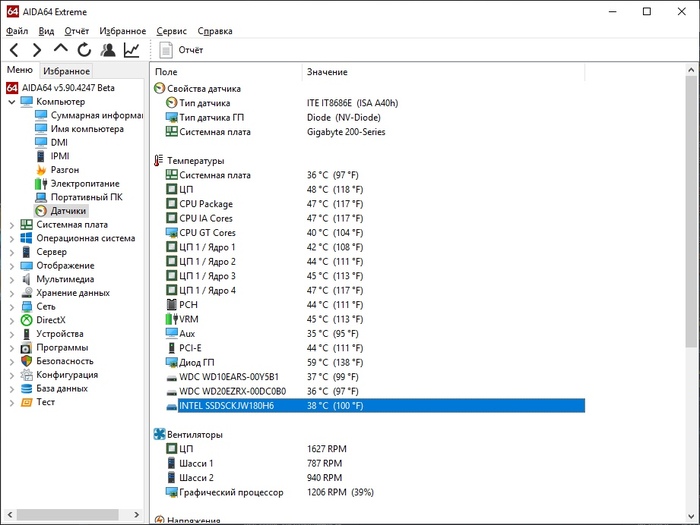Expand the Системная плата tree node
This screenshot has height=525, width=700.
(12, 225)
